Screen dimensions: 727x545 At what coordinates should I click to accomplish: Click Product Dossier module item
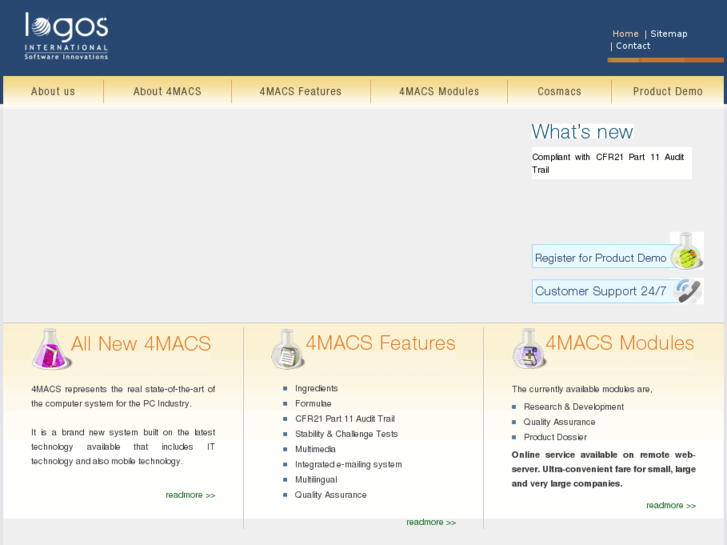point(555,437)
